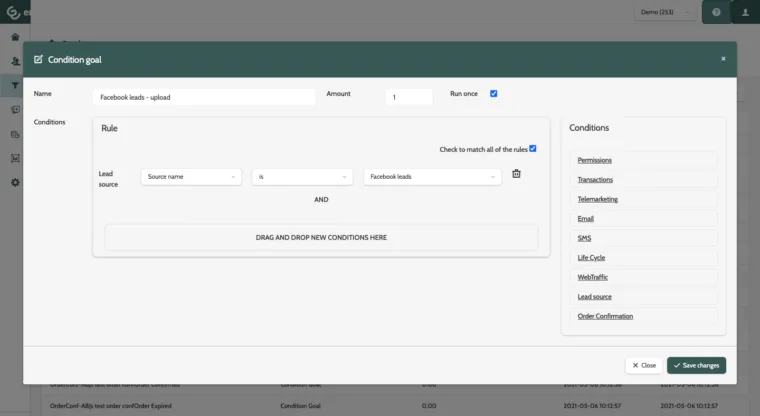Click the Close button
The image size is (760, 416).
(x=644, y=365)
